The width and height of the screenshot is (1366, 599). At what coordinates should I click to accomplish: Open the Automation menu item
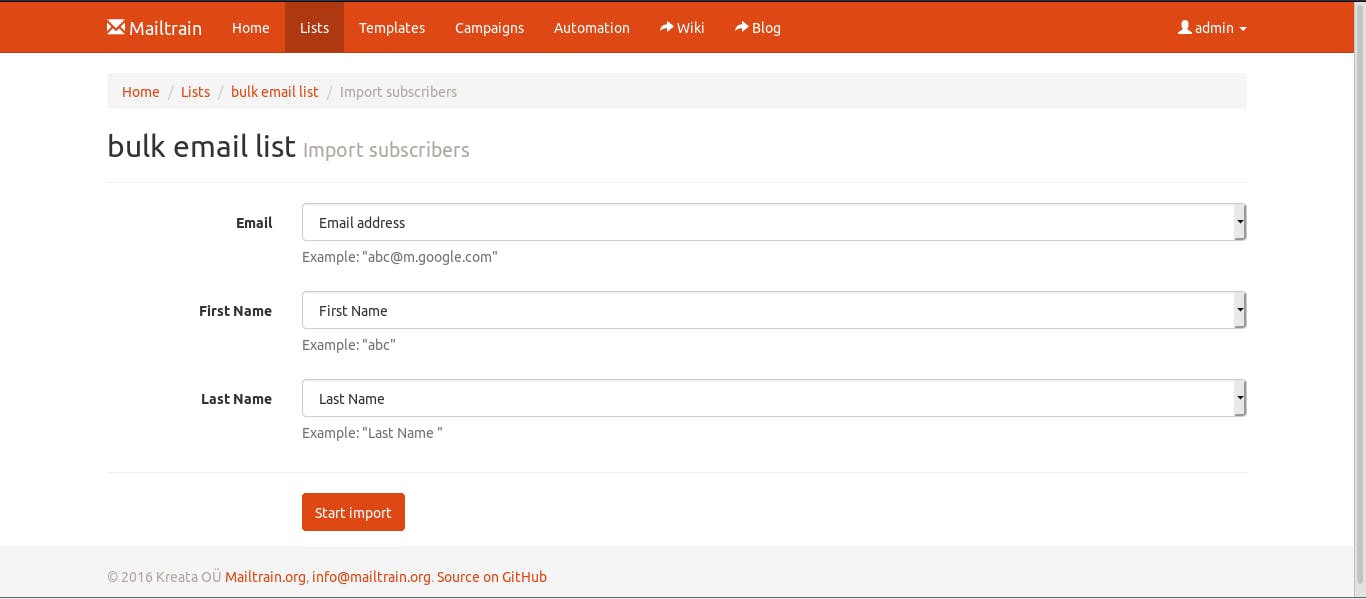pos(592,27)
